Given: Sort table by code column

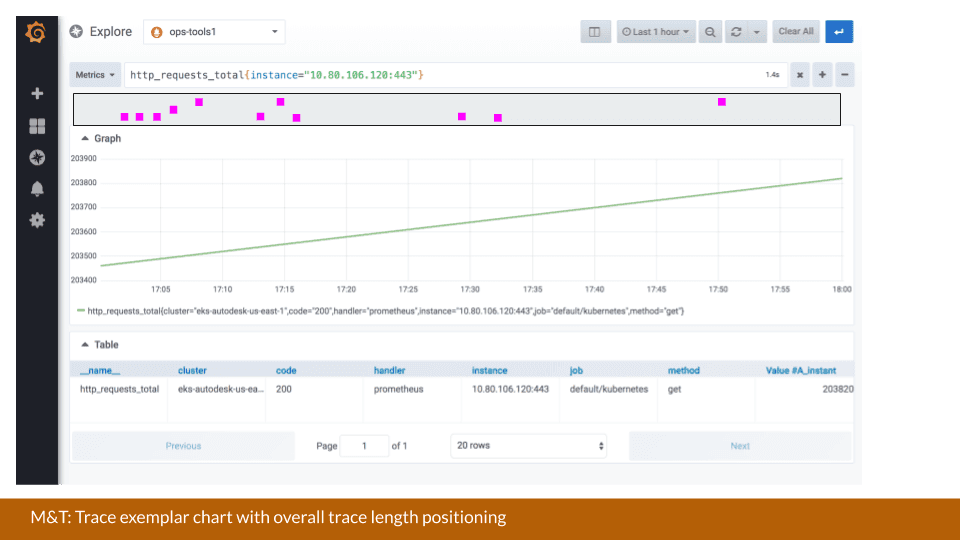Looking at the screenshot, I should (286, 370).
